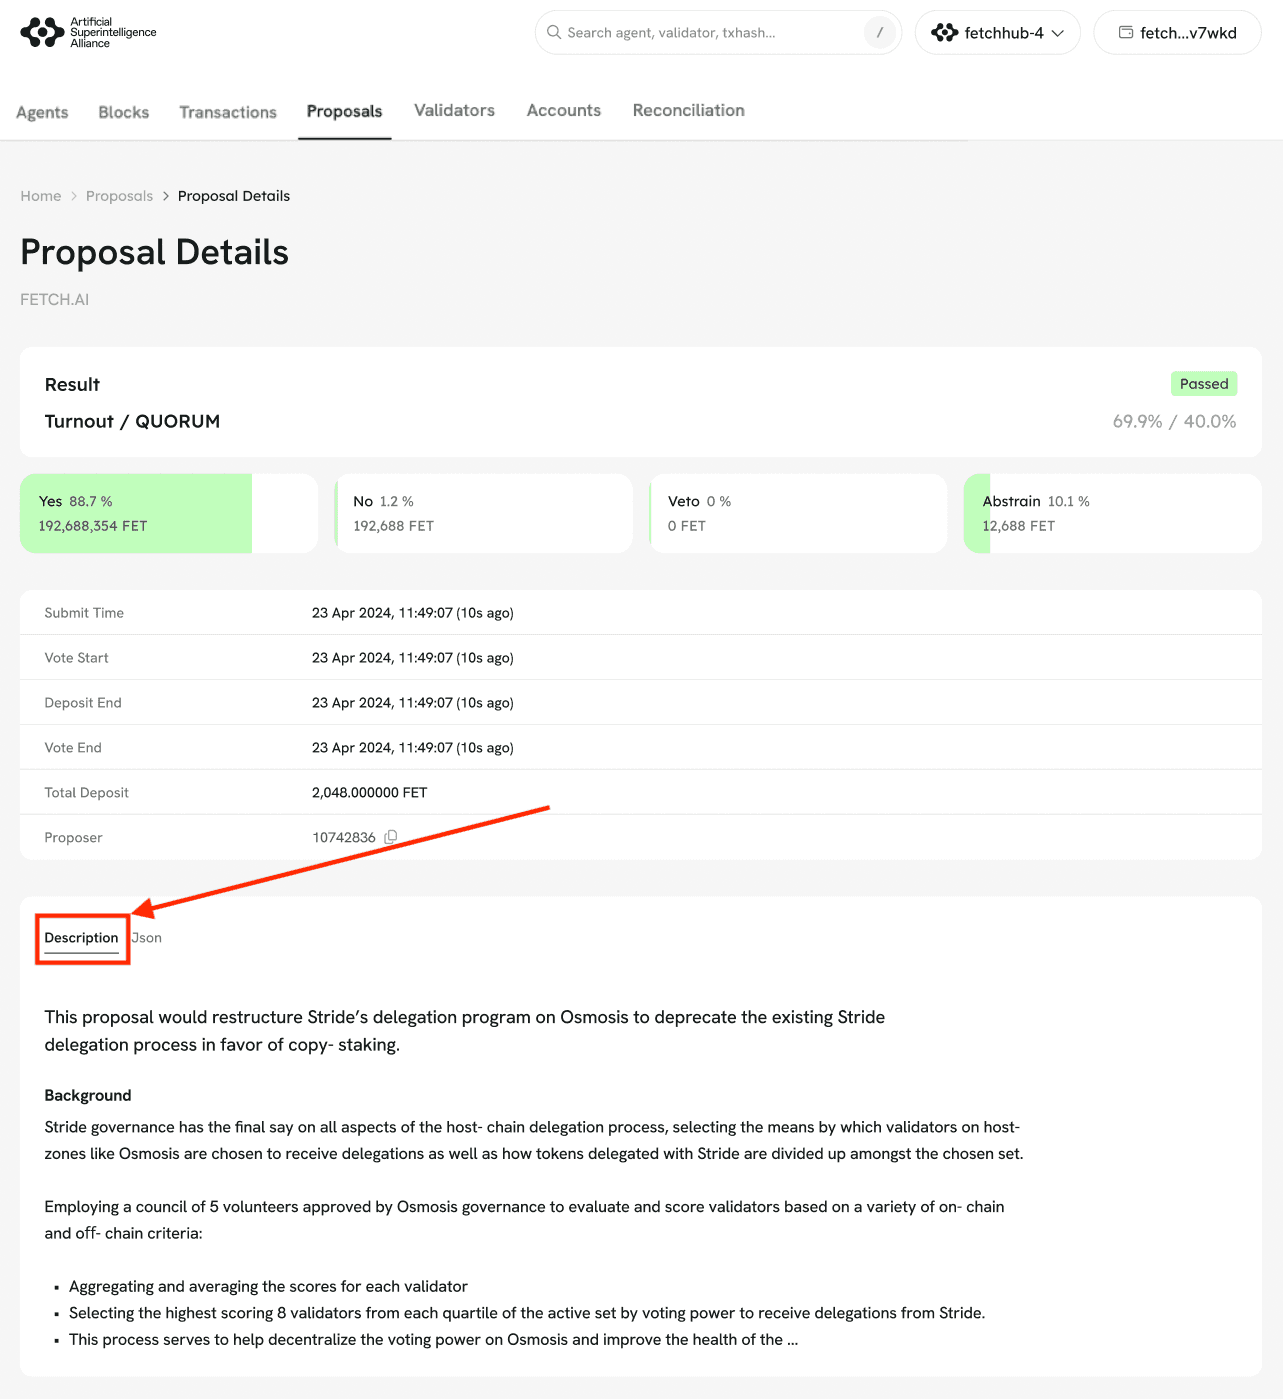
Task: Click the Proposals breadcrumb link
Action: point(119,196)
